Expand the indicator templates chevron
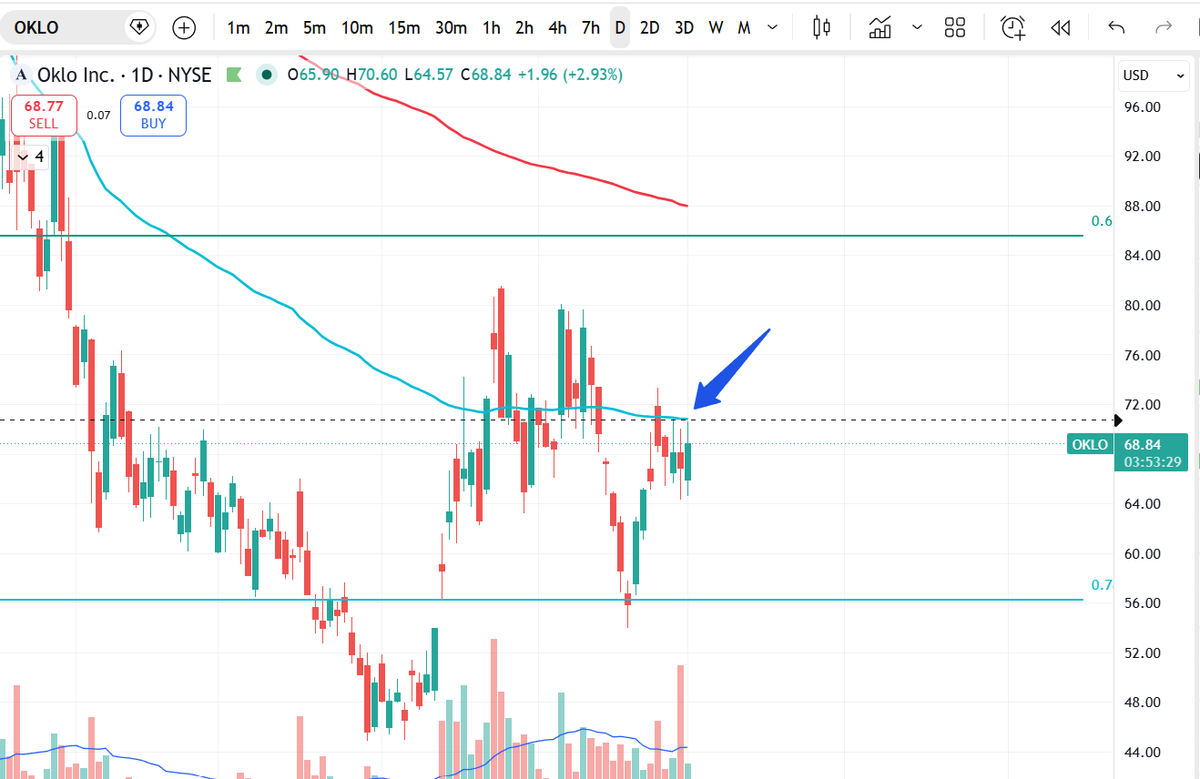Viewport: 1200px width, 779px height. 917,27
